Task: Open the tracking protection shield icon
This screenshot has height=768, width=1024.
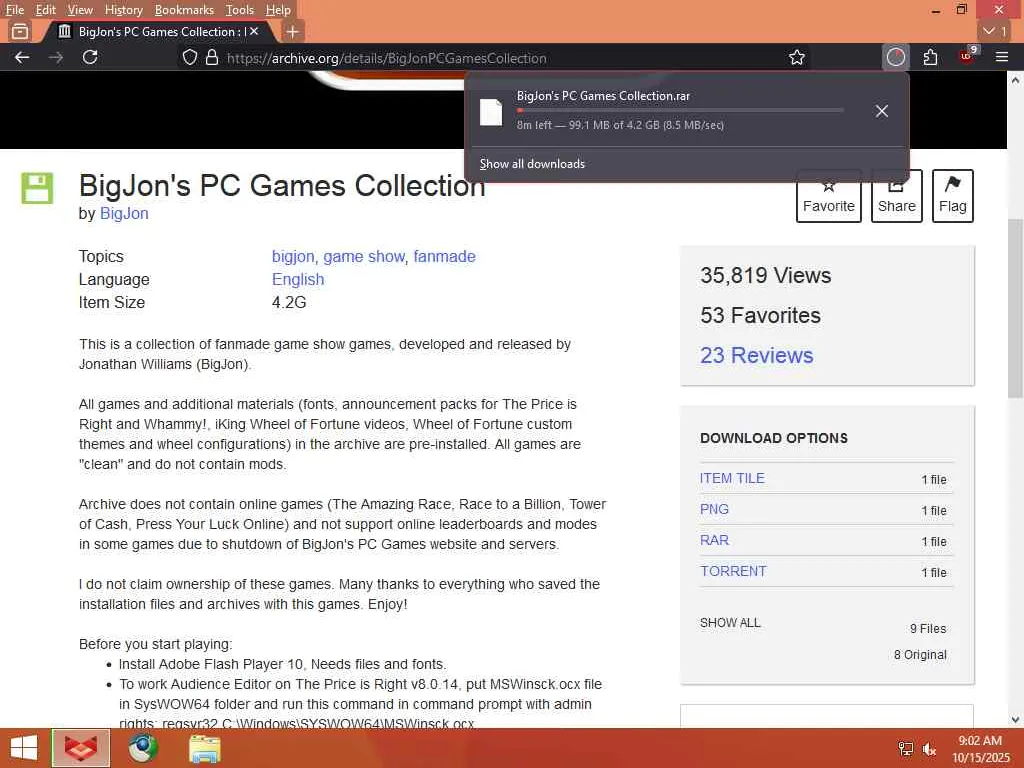Action: coord(189,57)
